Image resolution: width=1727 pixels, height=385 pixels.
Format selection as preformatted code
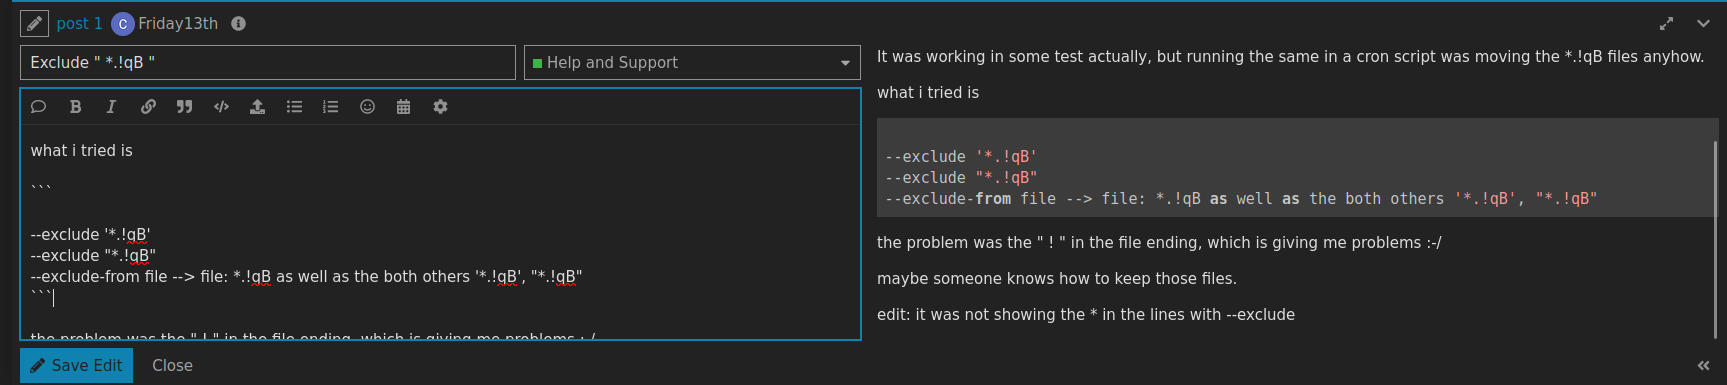coord(221,107)
